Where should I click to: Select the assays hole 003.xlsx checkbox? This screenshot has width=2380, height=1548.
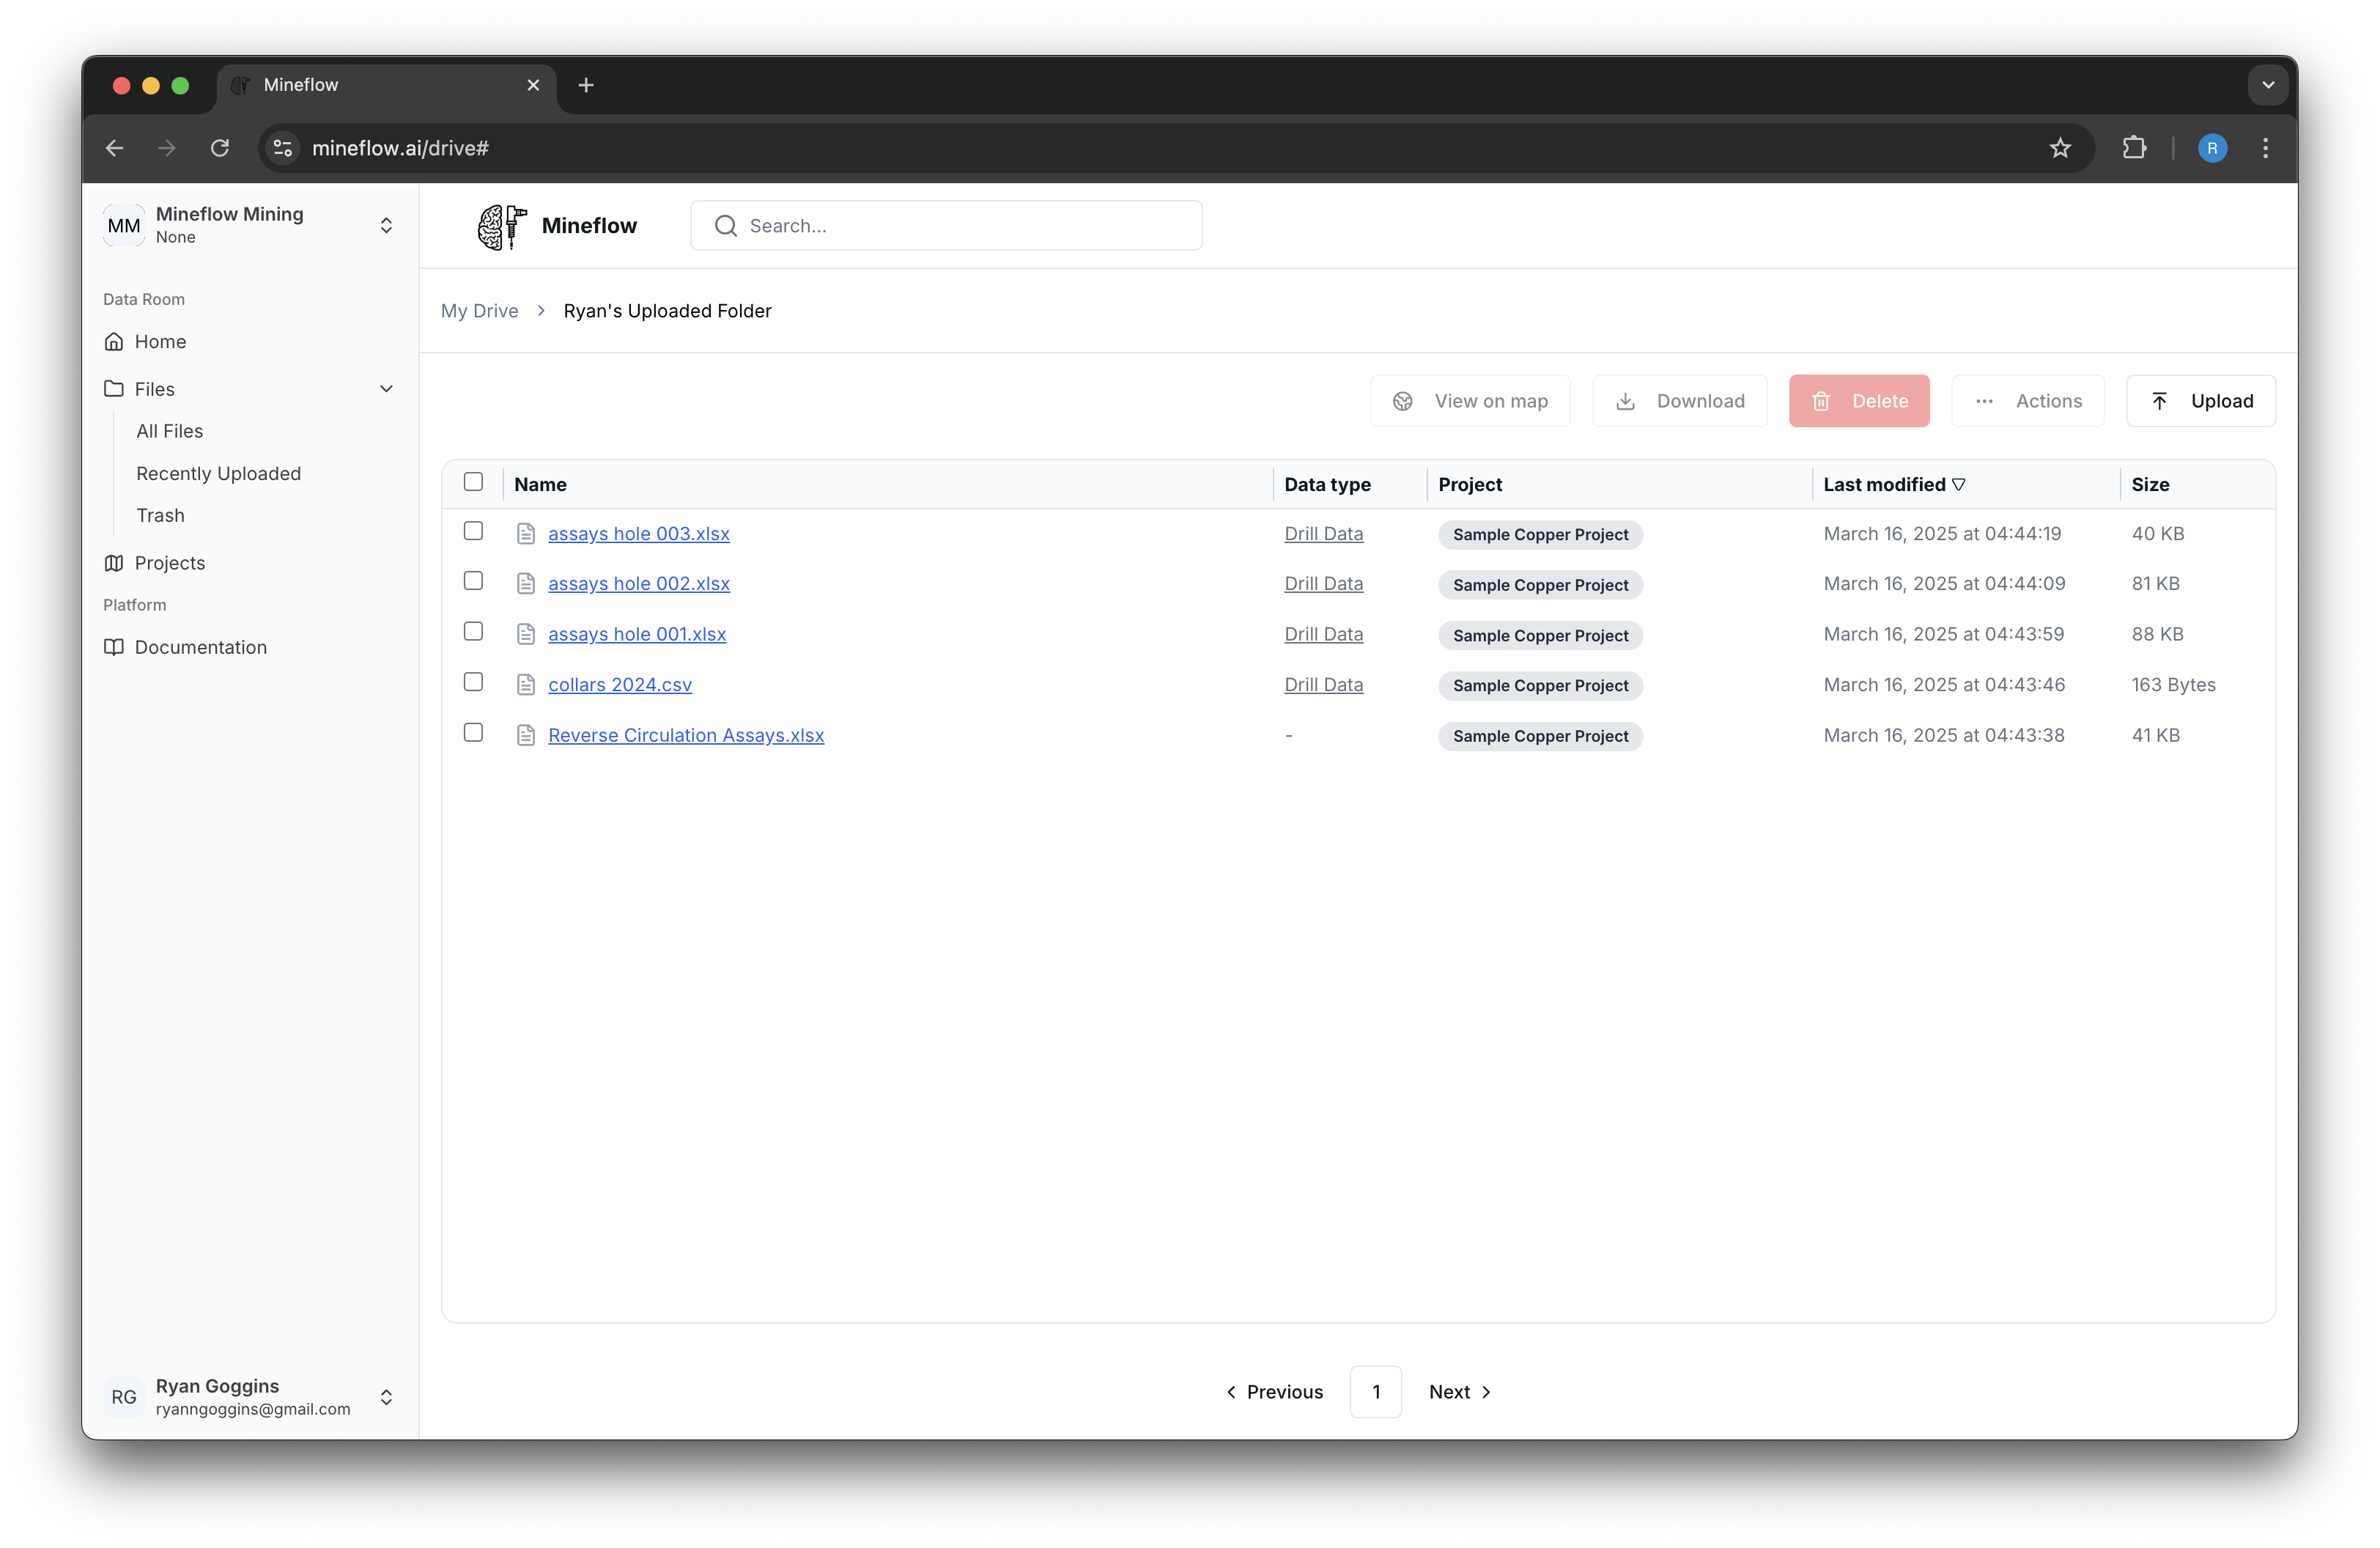pos(474,531)
